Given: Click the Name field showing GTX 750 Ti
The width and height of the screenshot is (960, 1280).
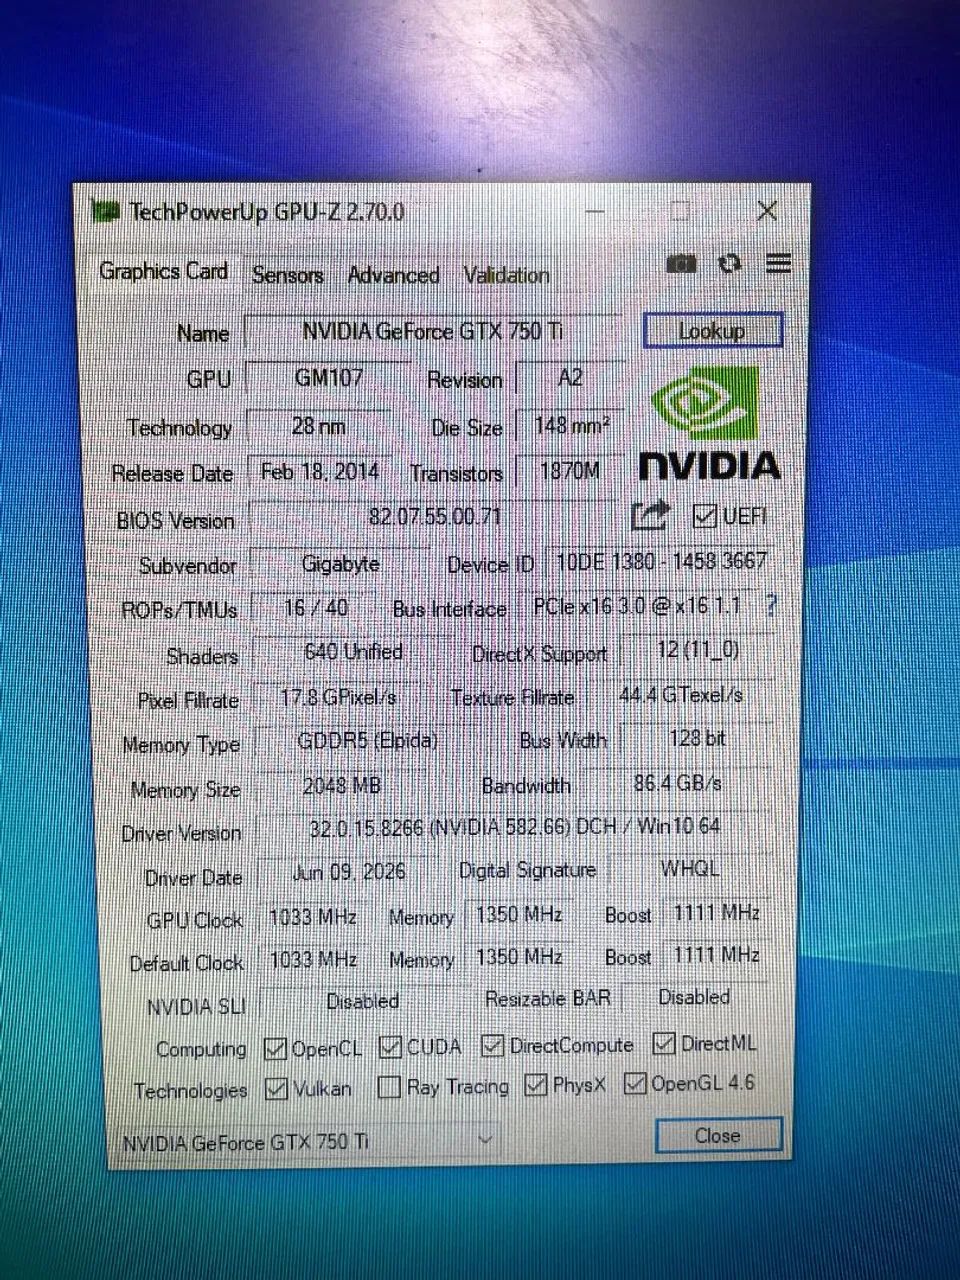Looking at the screenshot, I should [x=433, y=331].
